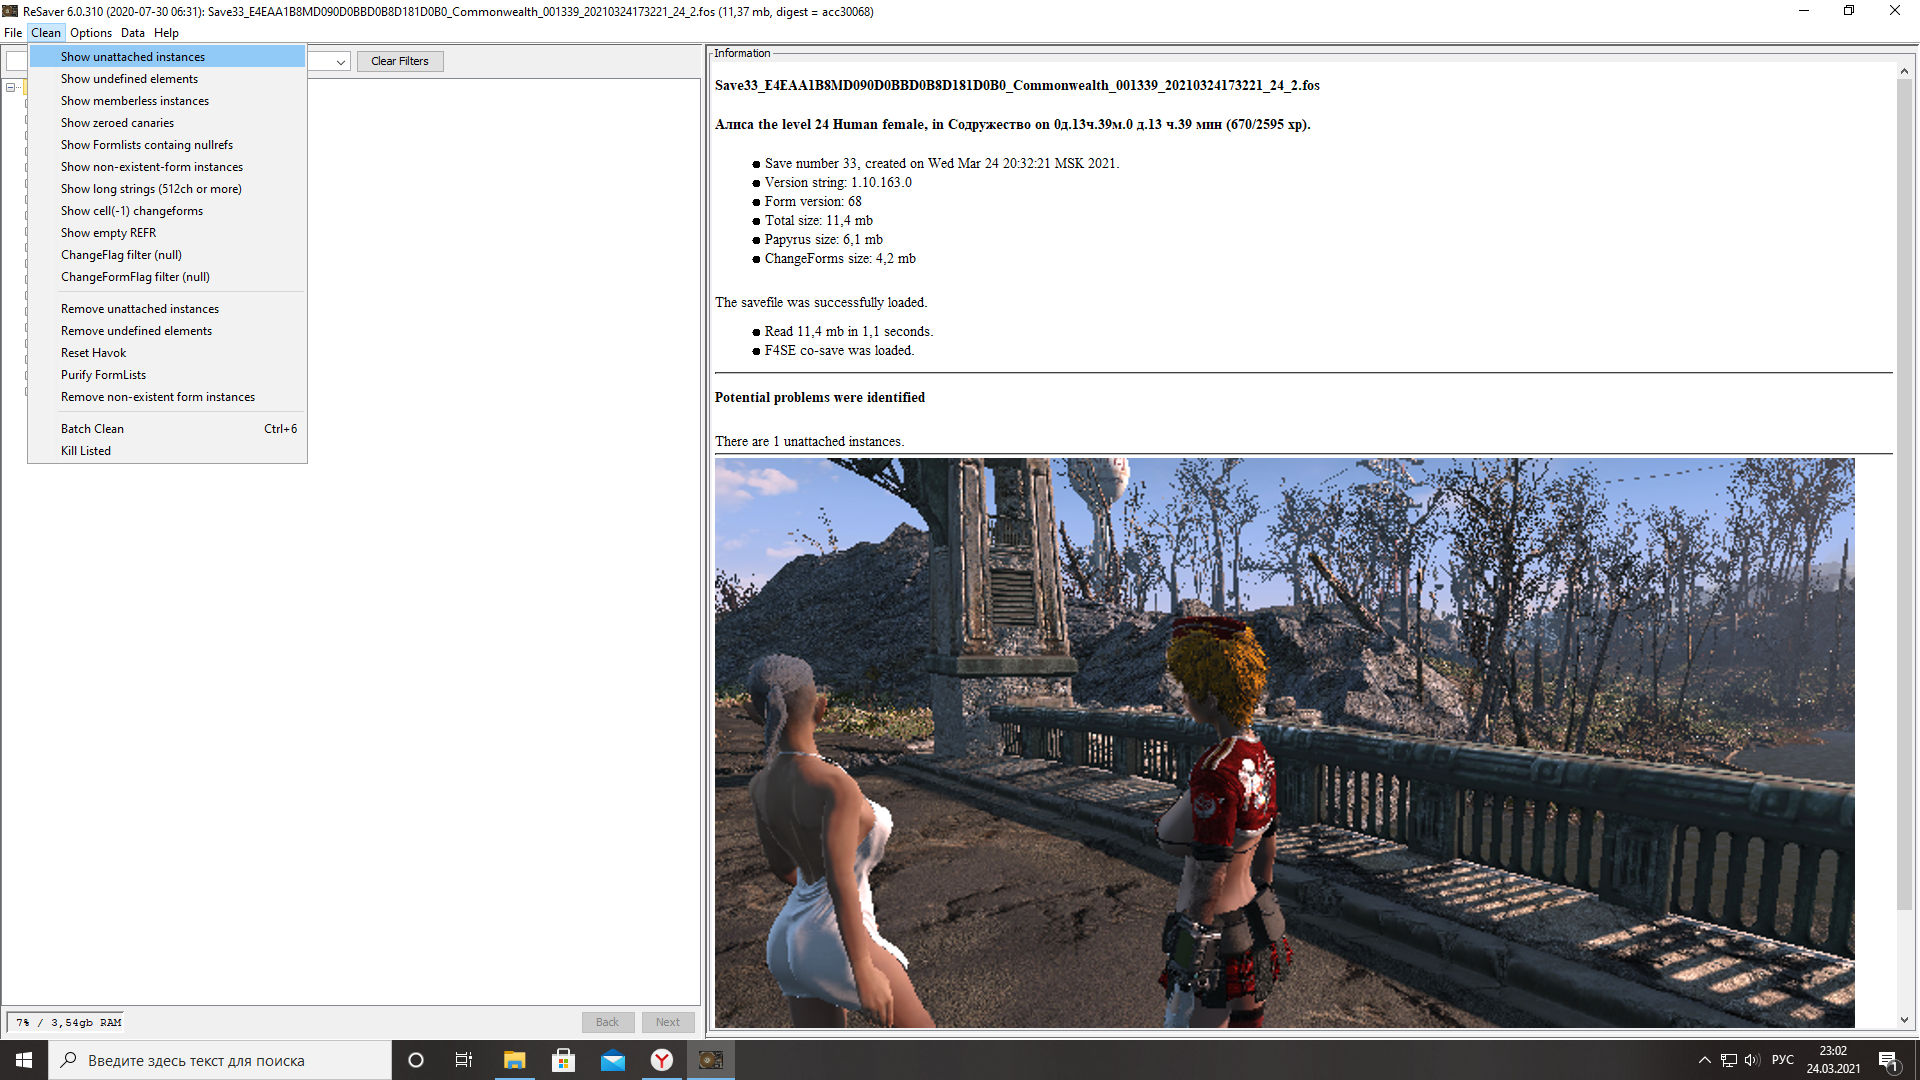Select Batch Clean menu item

[92, 429]
